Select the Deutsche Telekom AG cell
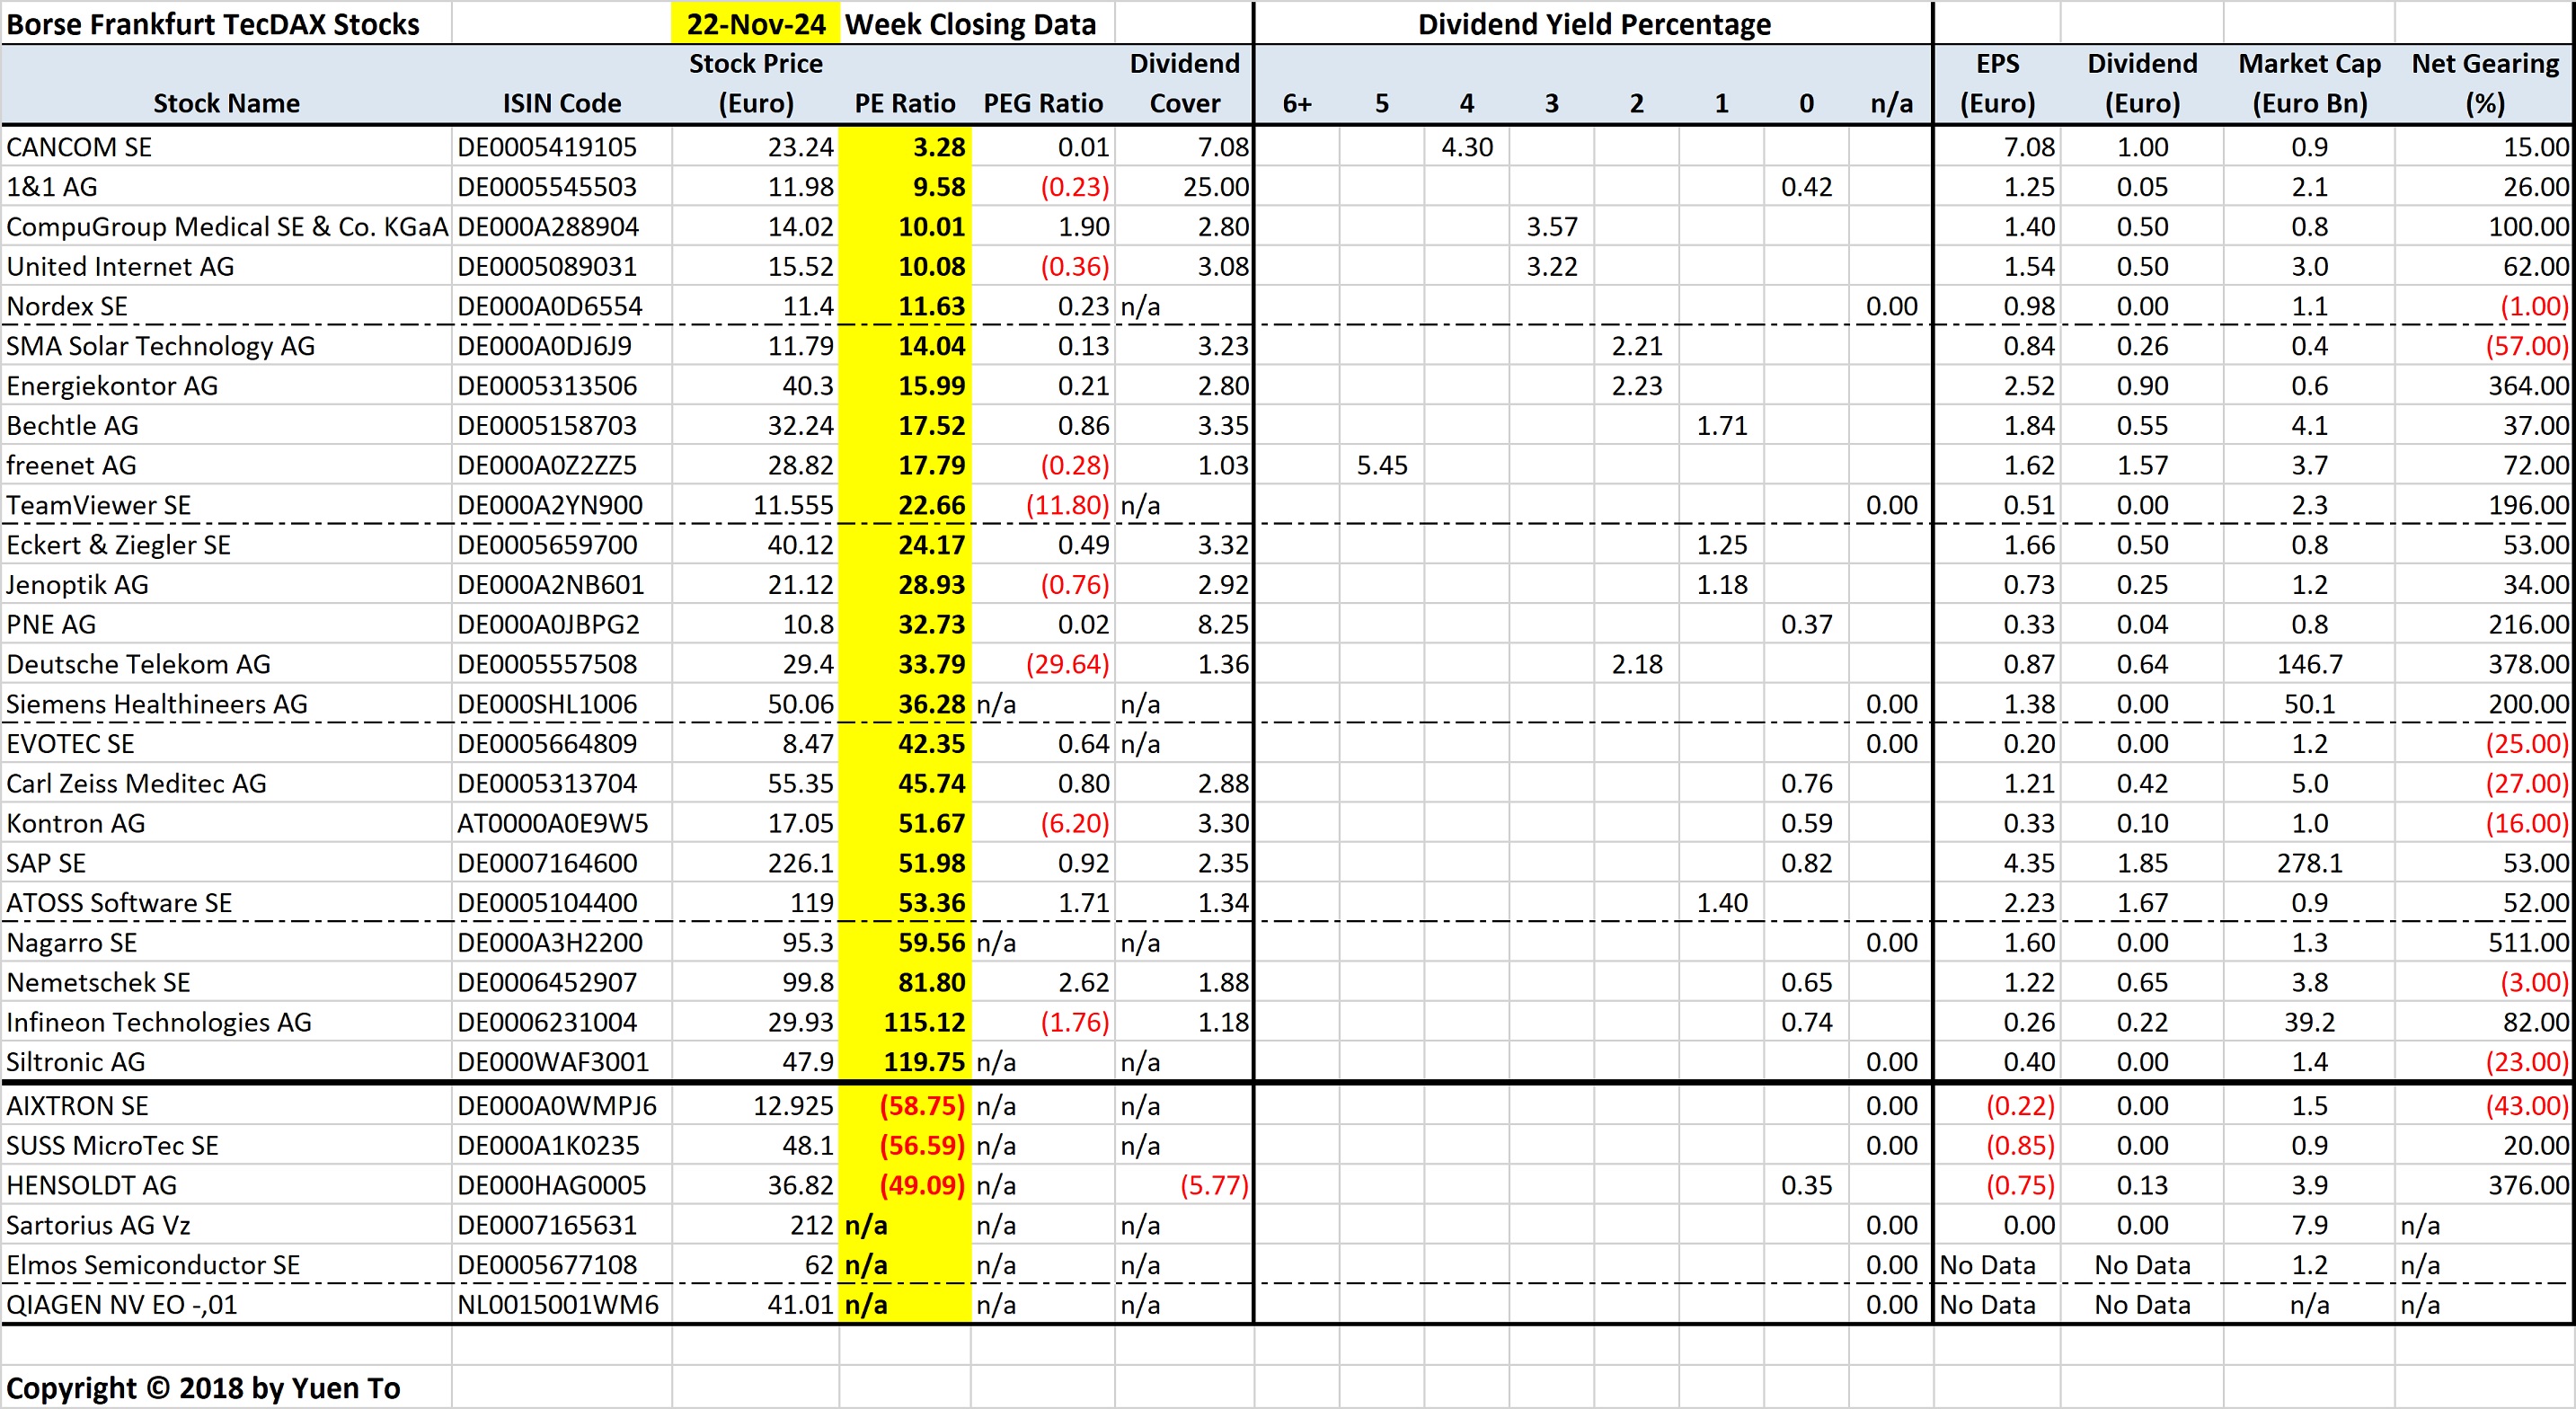 point(138,664)
